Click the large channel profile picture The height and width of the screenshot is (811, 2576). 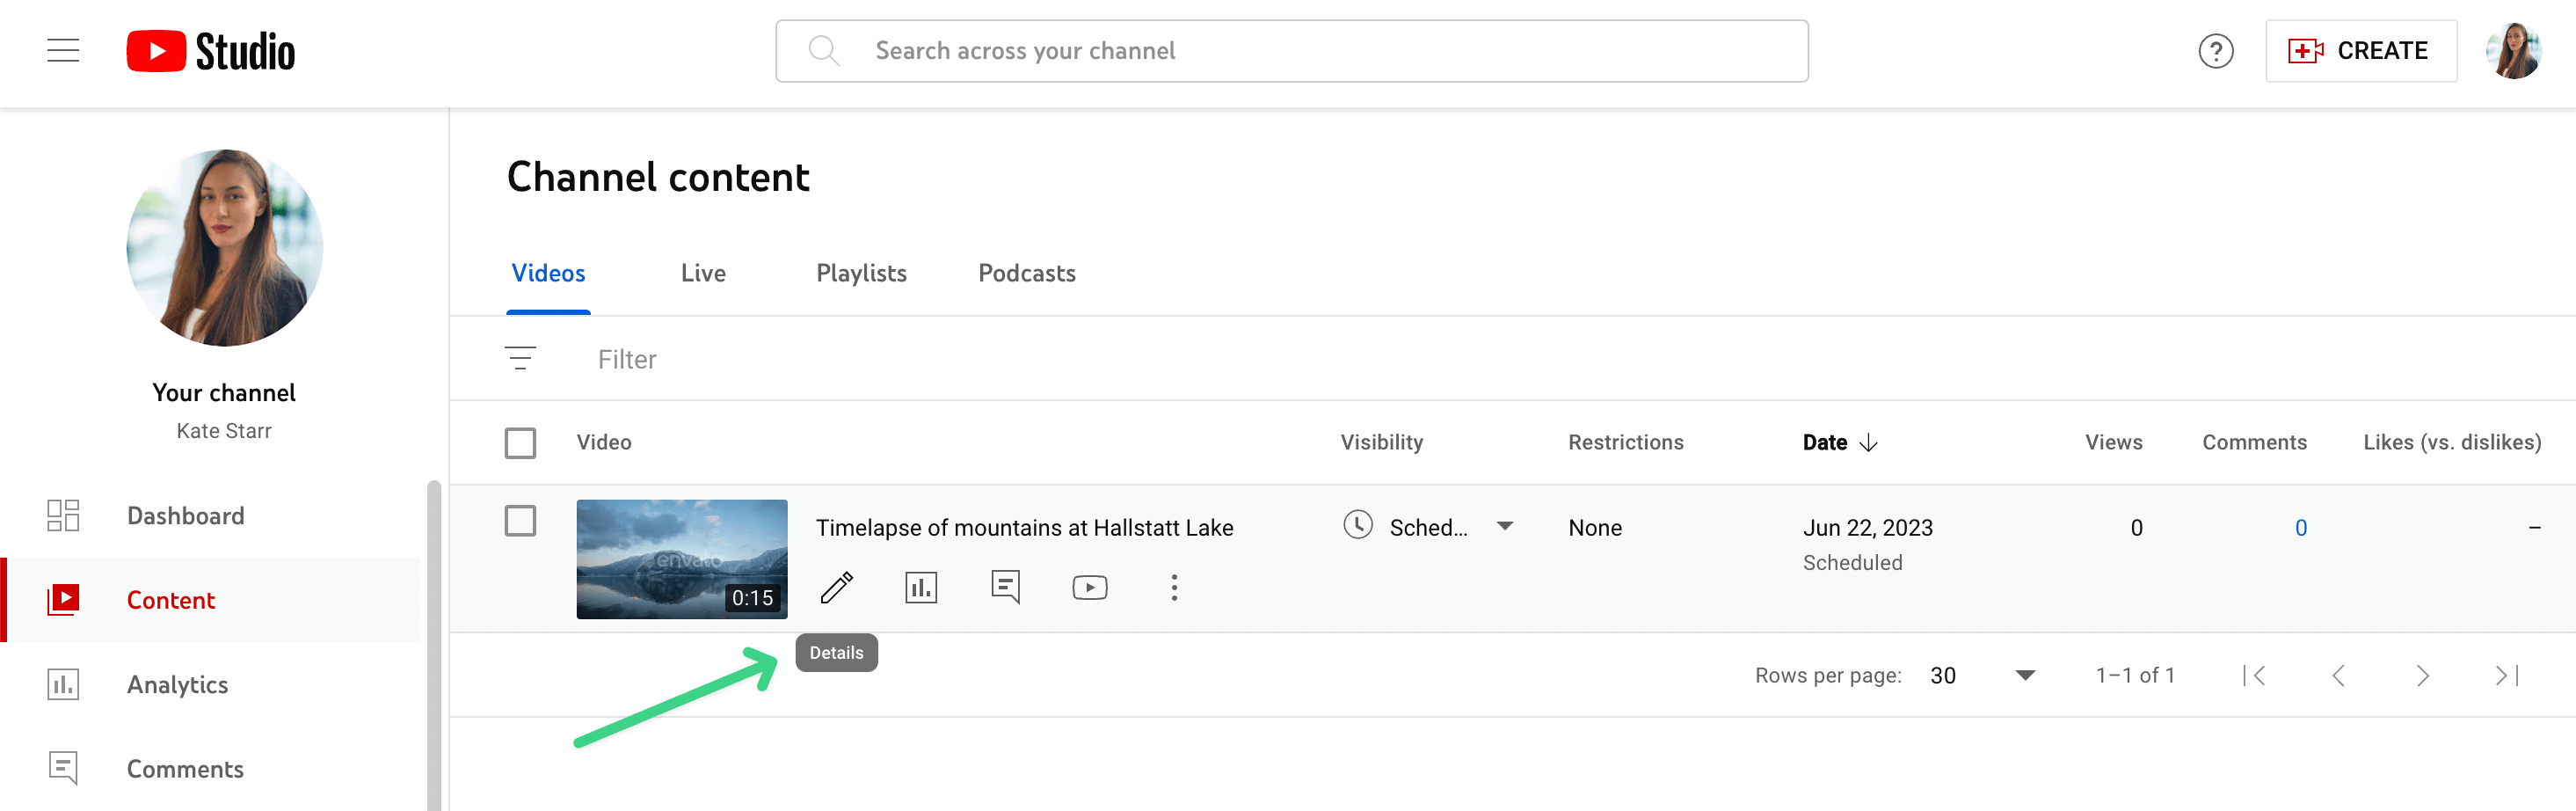click(x=224, y=248)
